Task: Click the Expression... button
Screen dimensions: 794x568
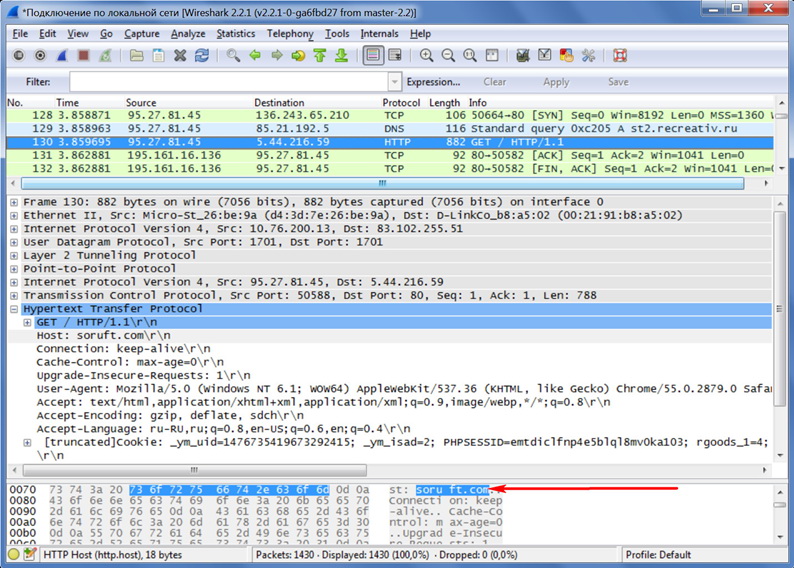Action: (433, 82)
